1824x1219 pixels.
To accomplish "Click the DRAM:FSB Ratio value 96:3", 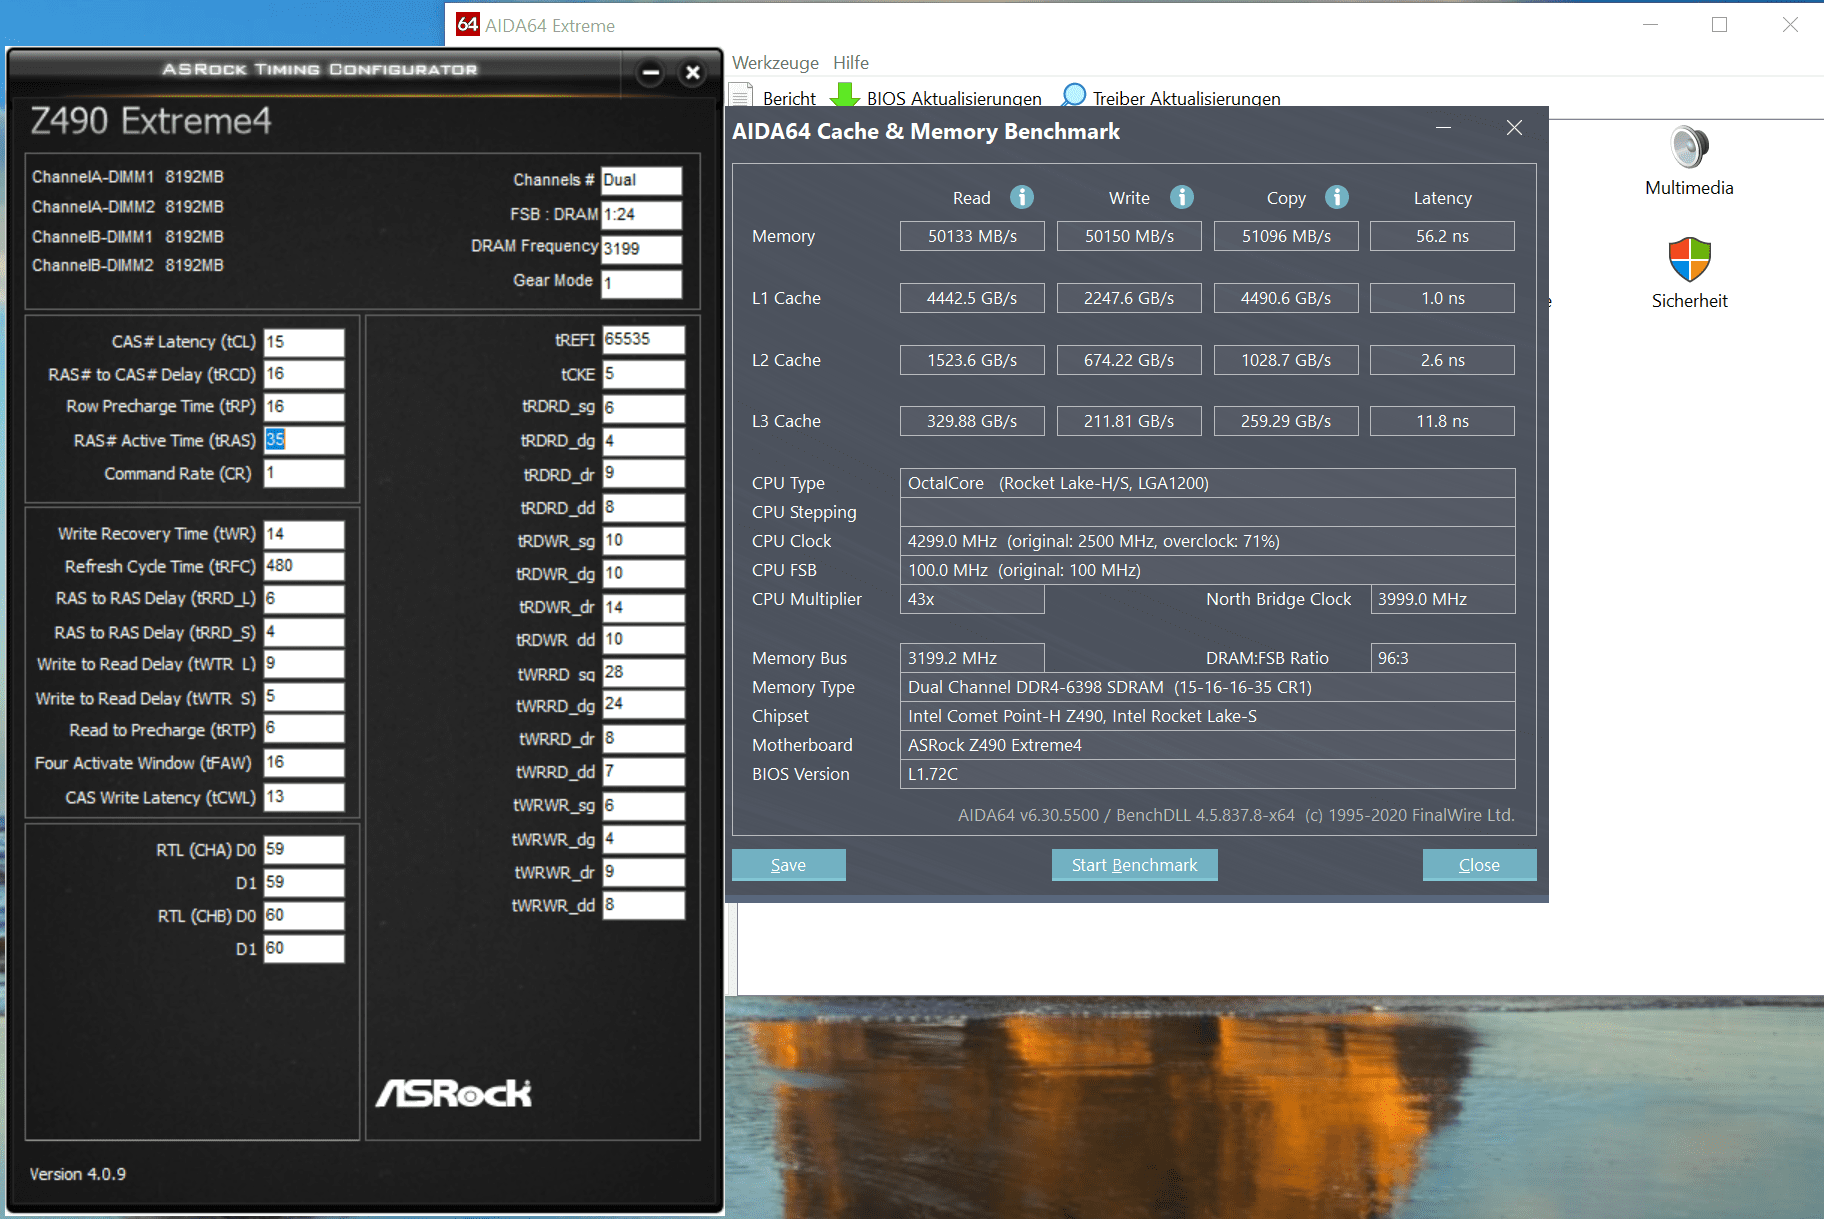I will (x=1442, y=658).
